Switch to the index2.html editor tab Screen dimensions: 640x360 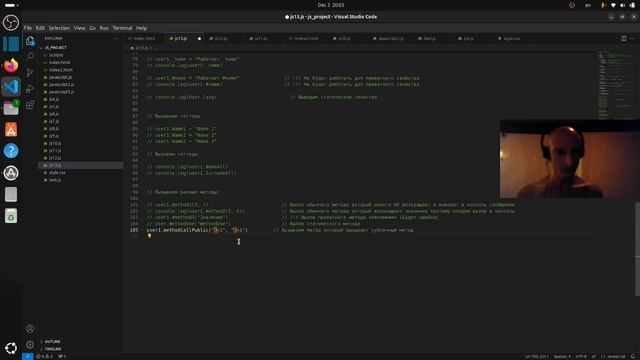tap(306, 38)
